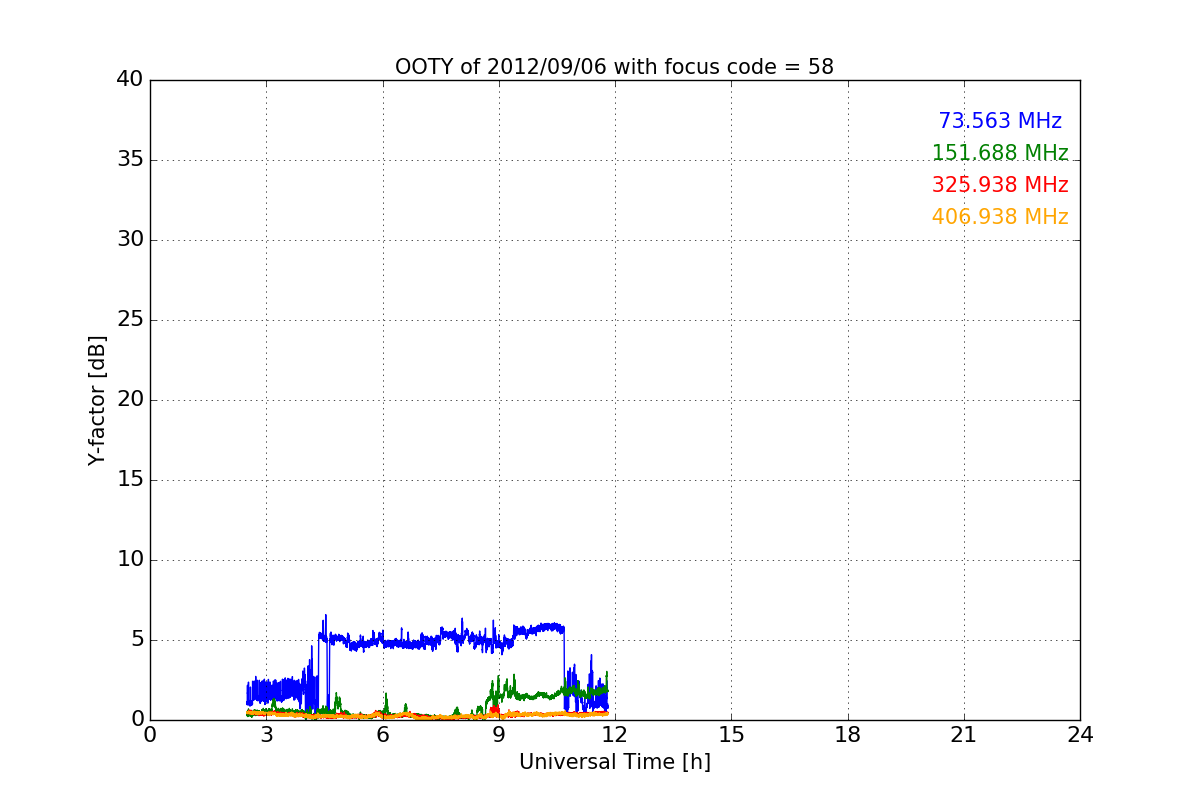Select the red '325.938 MHz' legend label
Viewport: 1200px width, 800px height.
pyautogui.click(x=1000, y=185)
